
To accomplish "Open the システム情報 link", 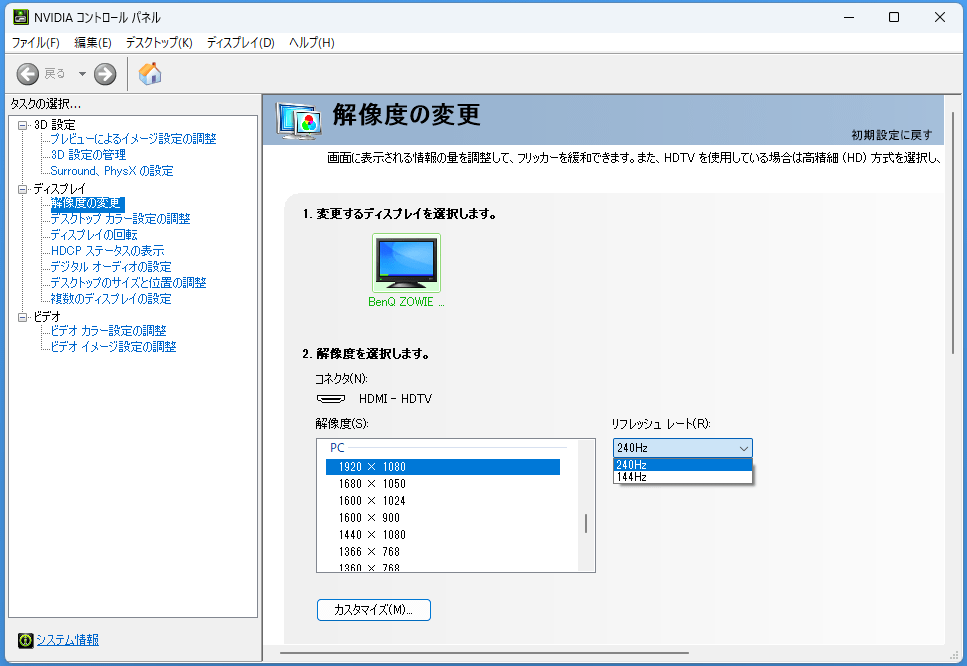I will click(67, 640).
